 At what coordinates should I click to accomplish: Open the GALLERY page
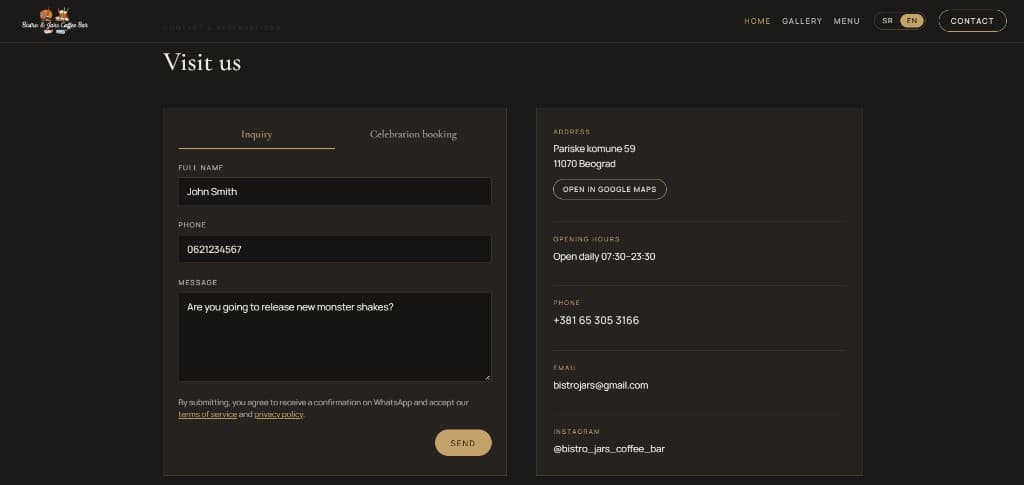[x=802, y=21]
